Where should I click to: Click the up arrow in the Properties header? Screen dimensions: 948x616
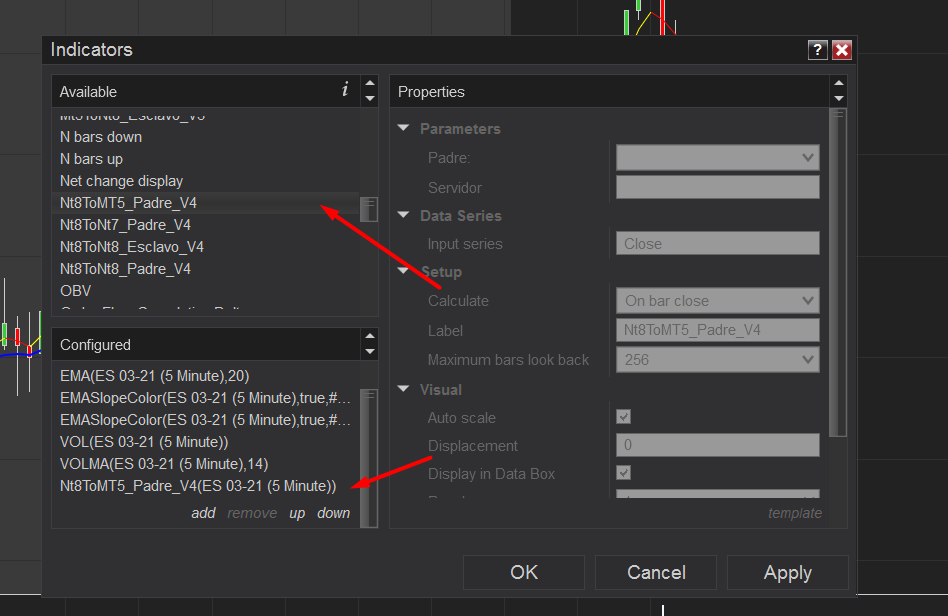pyautogui.click(x=838, y=85)
